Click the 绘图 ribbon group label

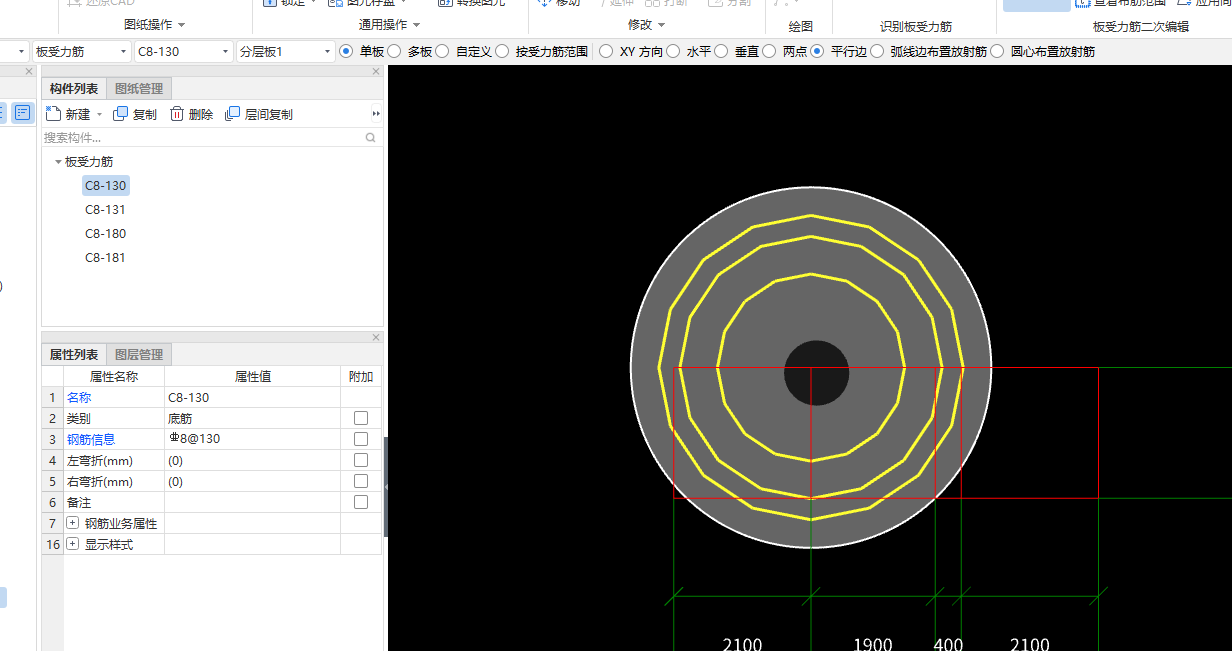point(800,26)
